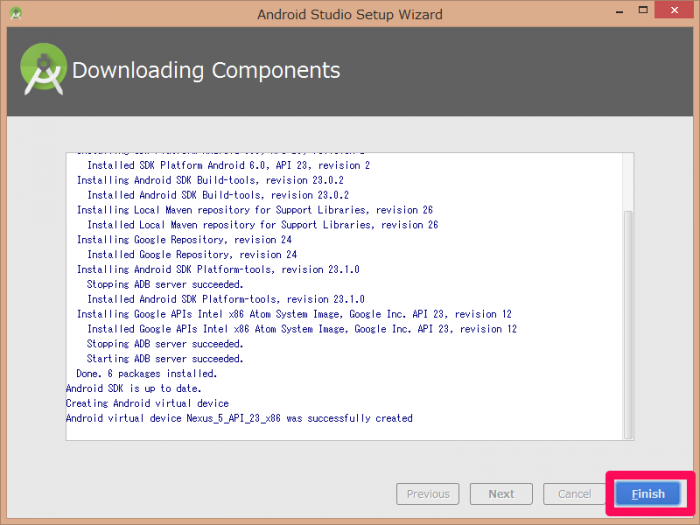The height and width of the screenshot is (525, 700).
Task: Click 'Installing Google Repository, revision 24' line
Action: 184,240
